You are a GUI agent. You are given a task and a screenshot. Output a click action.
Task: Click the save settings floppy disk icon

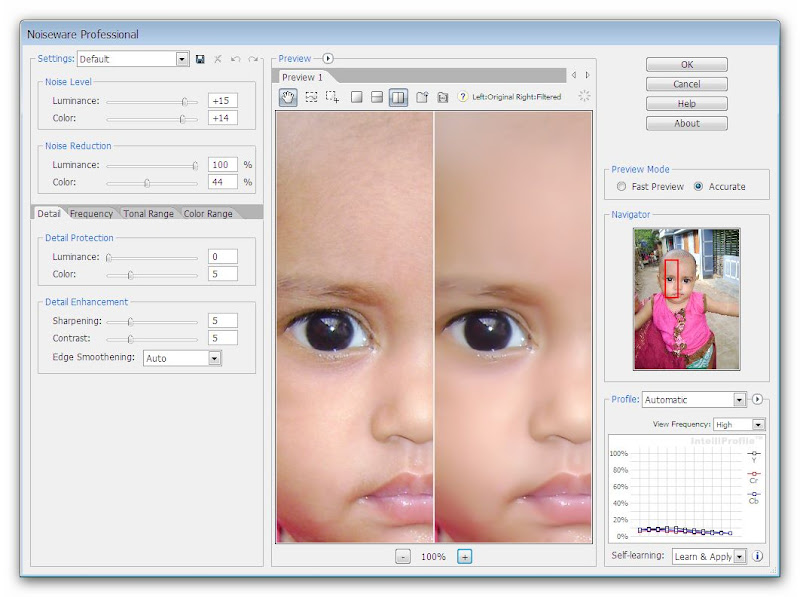pyautogui.click(x=200, y=60)
